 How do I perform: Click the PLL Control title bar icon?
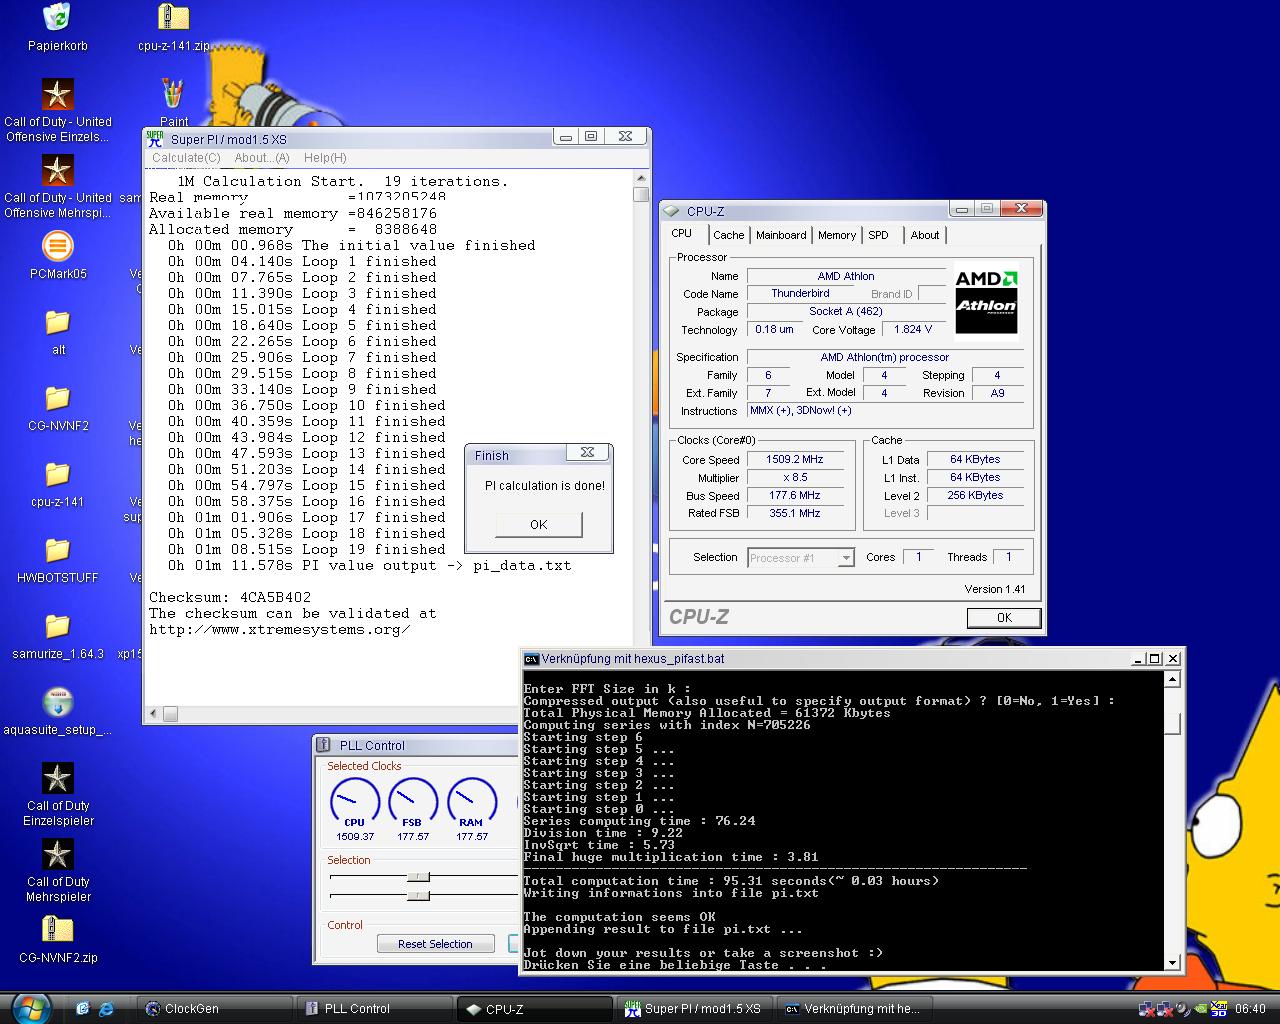click(324, 745)
